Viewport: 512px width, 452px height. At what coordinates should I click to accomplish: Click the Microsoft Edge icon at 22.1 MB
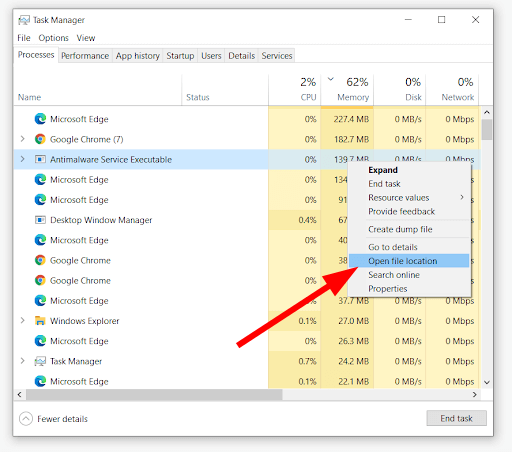tap(40, 381)
